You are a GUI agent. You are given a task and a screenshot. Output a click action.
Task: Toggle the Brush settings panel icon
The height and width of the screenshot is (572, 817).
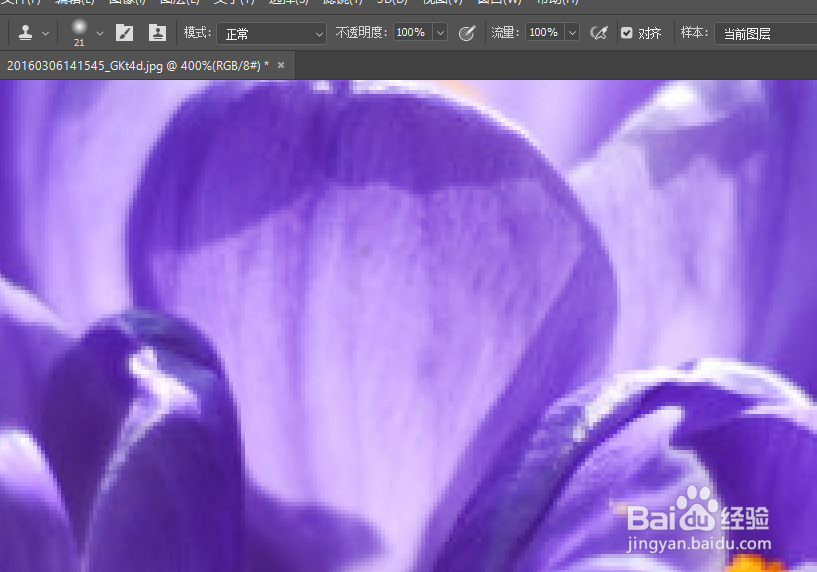124,33
